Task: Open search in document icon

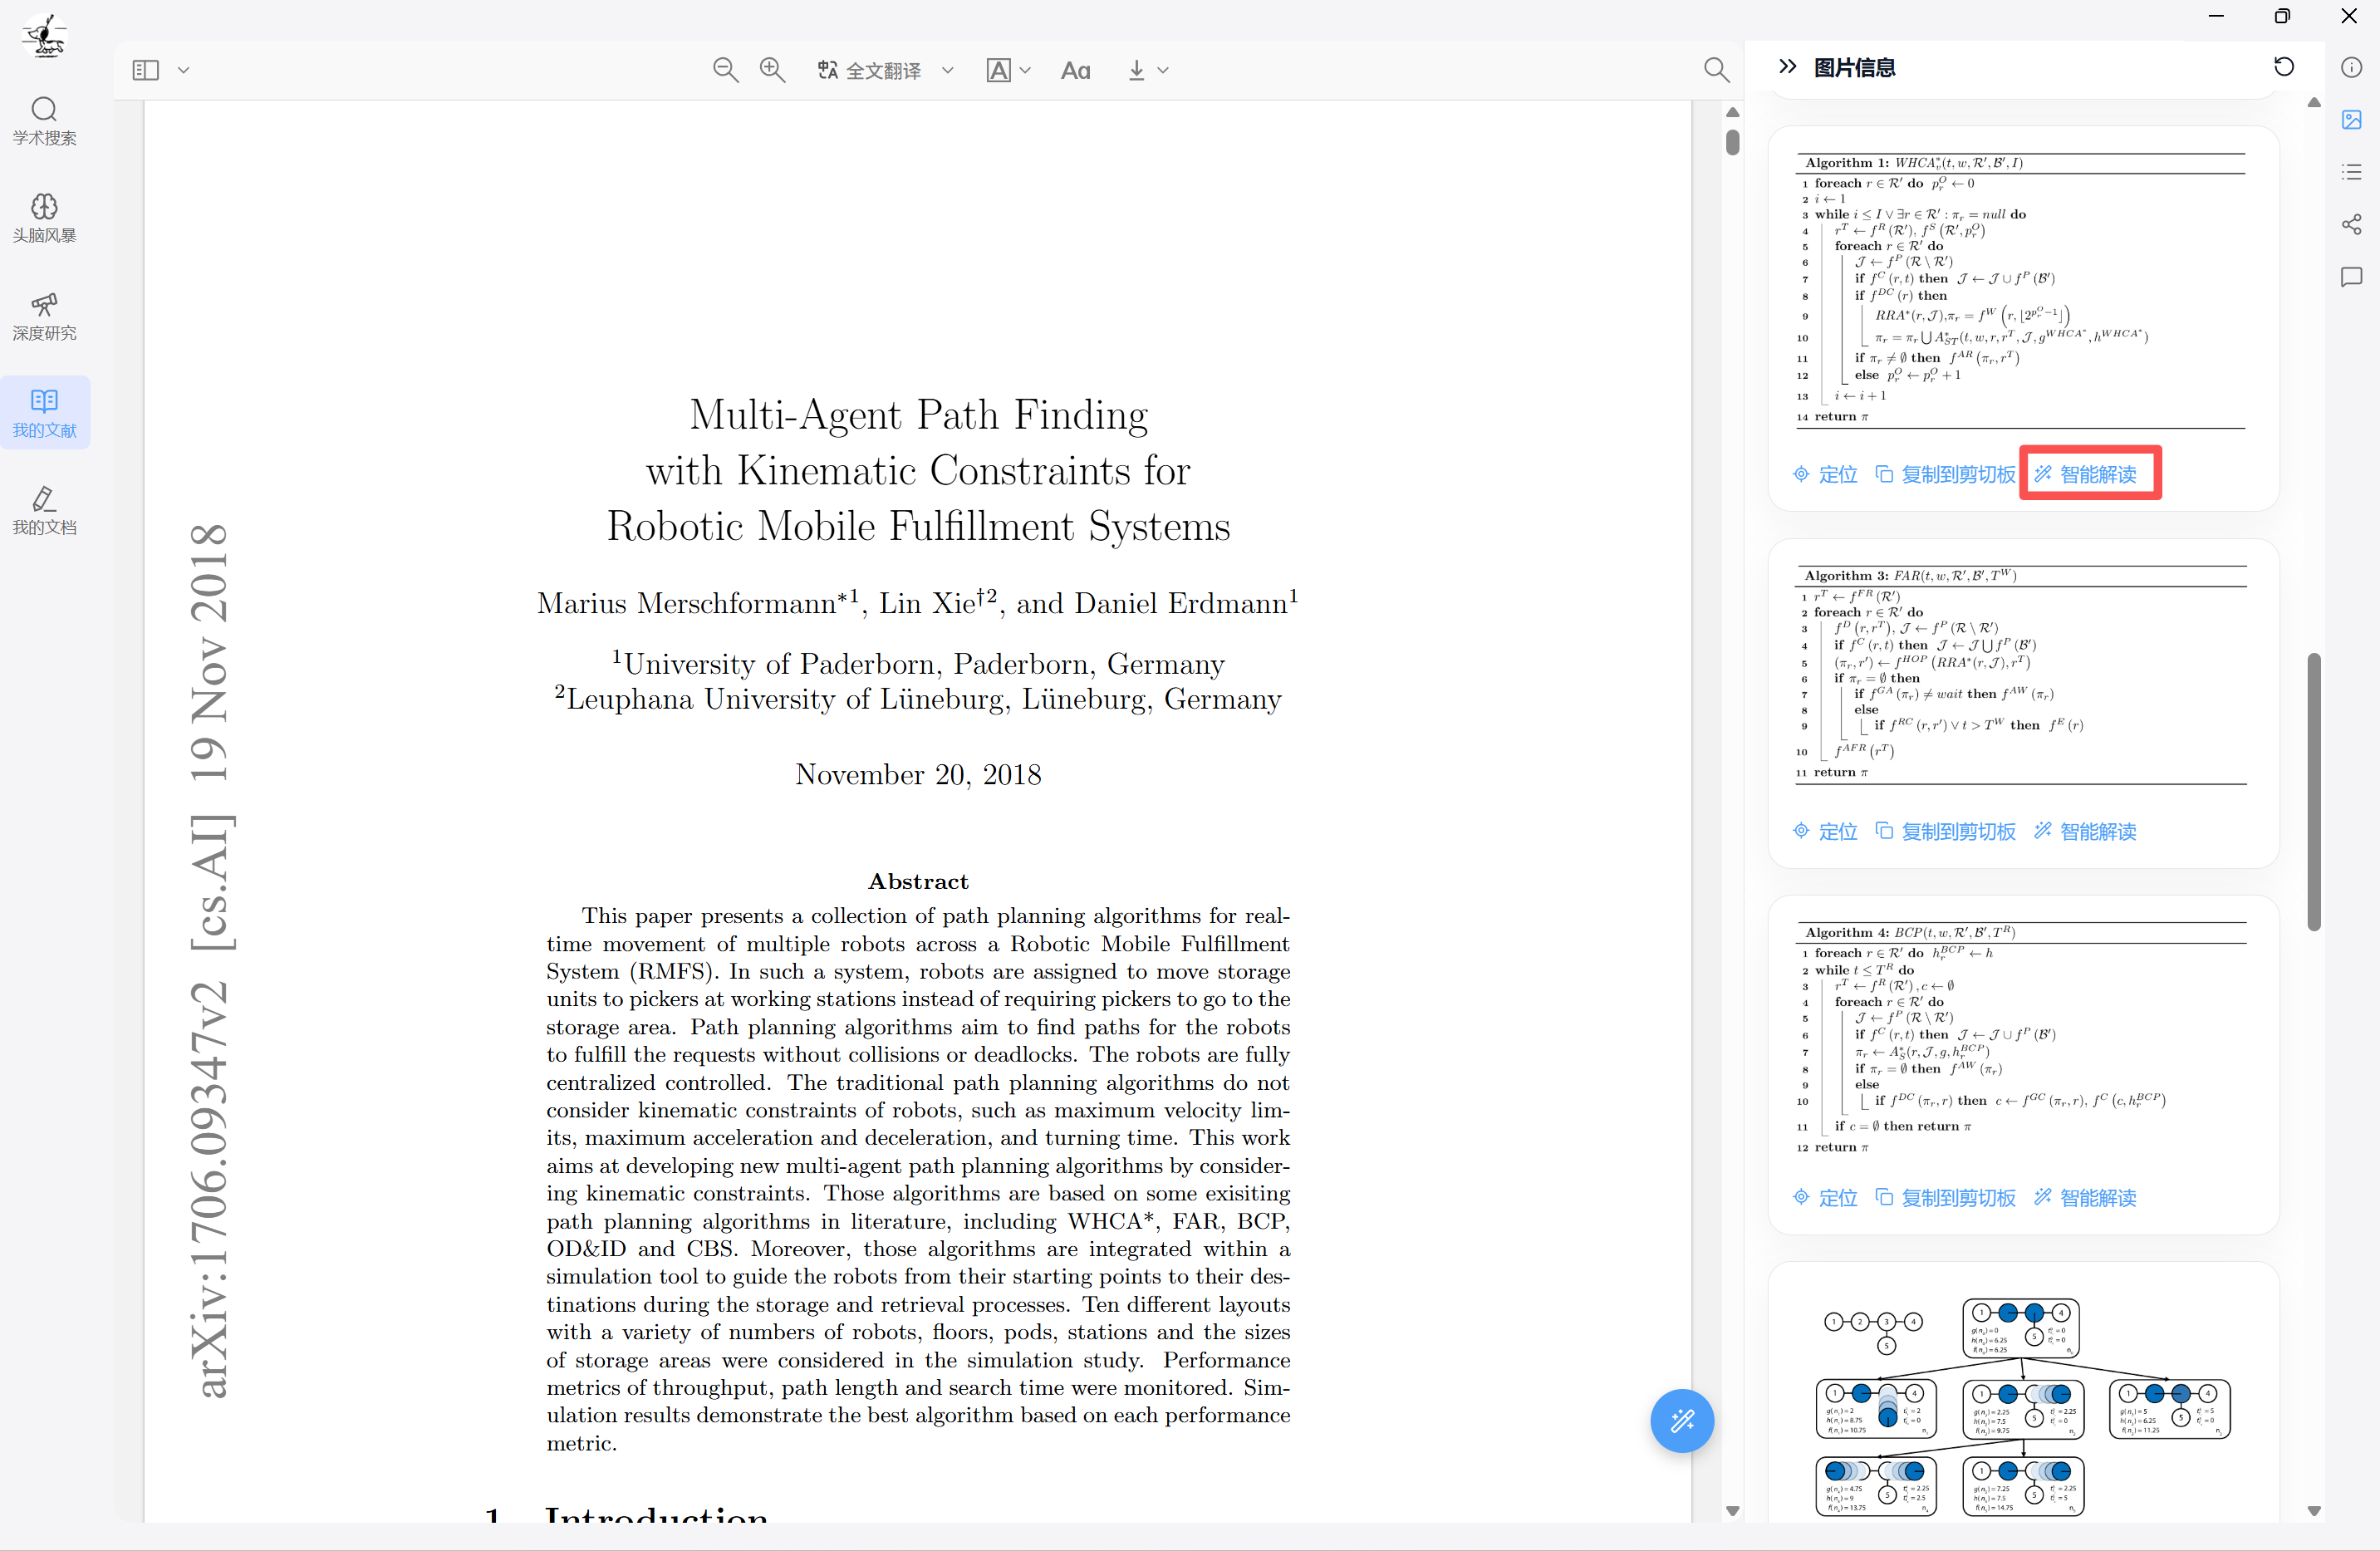Action: click(x=1715, y=70)
